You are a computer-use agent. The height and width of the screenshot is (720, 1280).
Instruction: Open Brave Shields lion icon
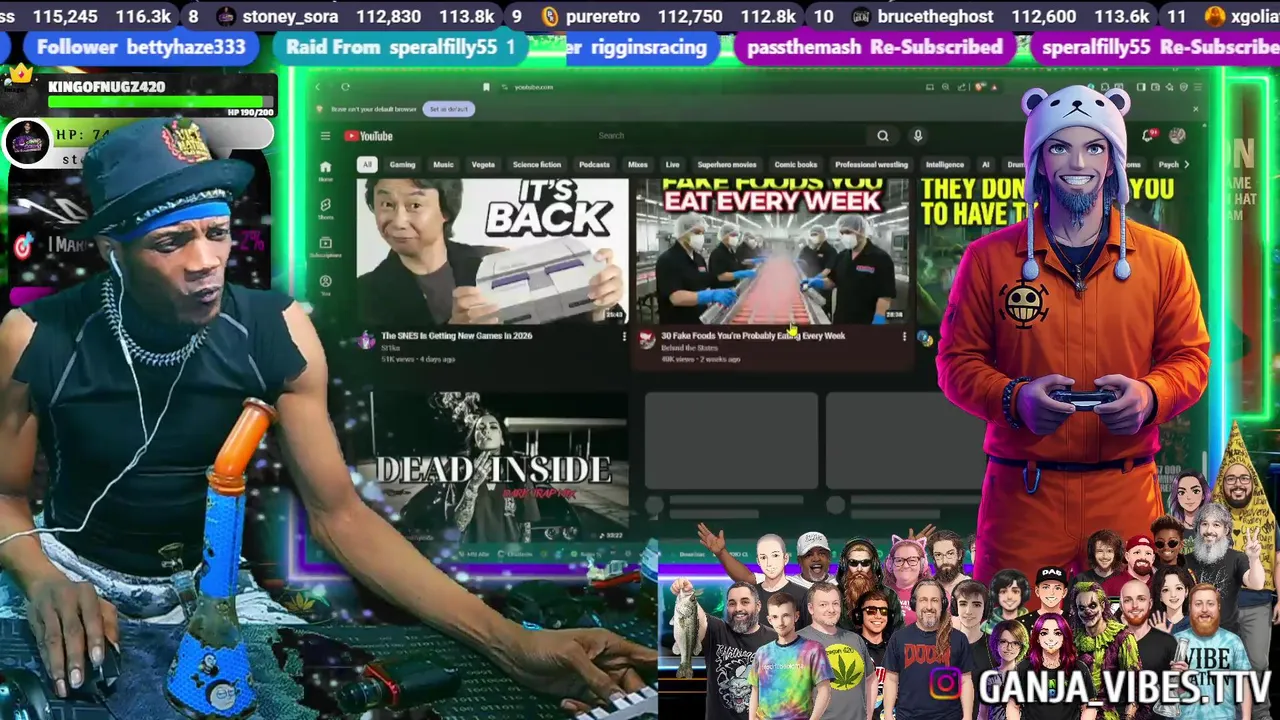coord(979,87)
